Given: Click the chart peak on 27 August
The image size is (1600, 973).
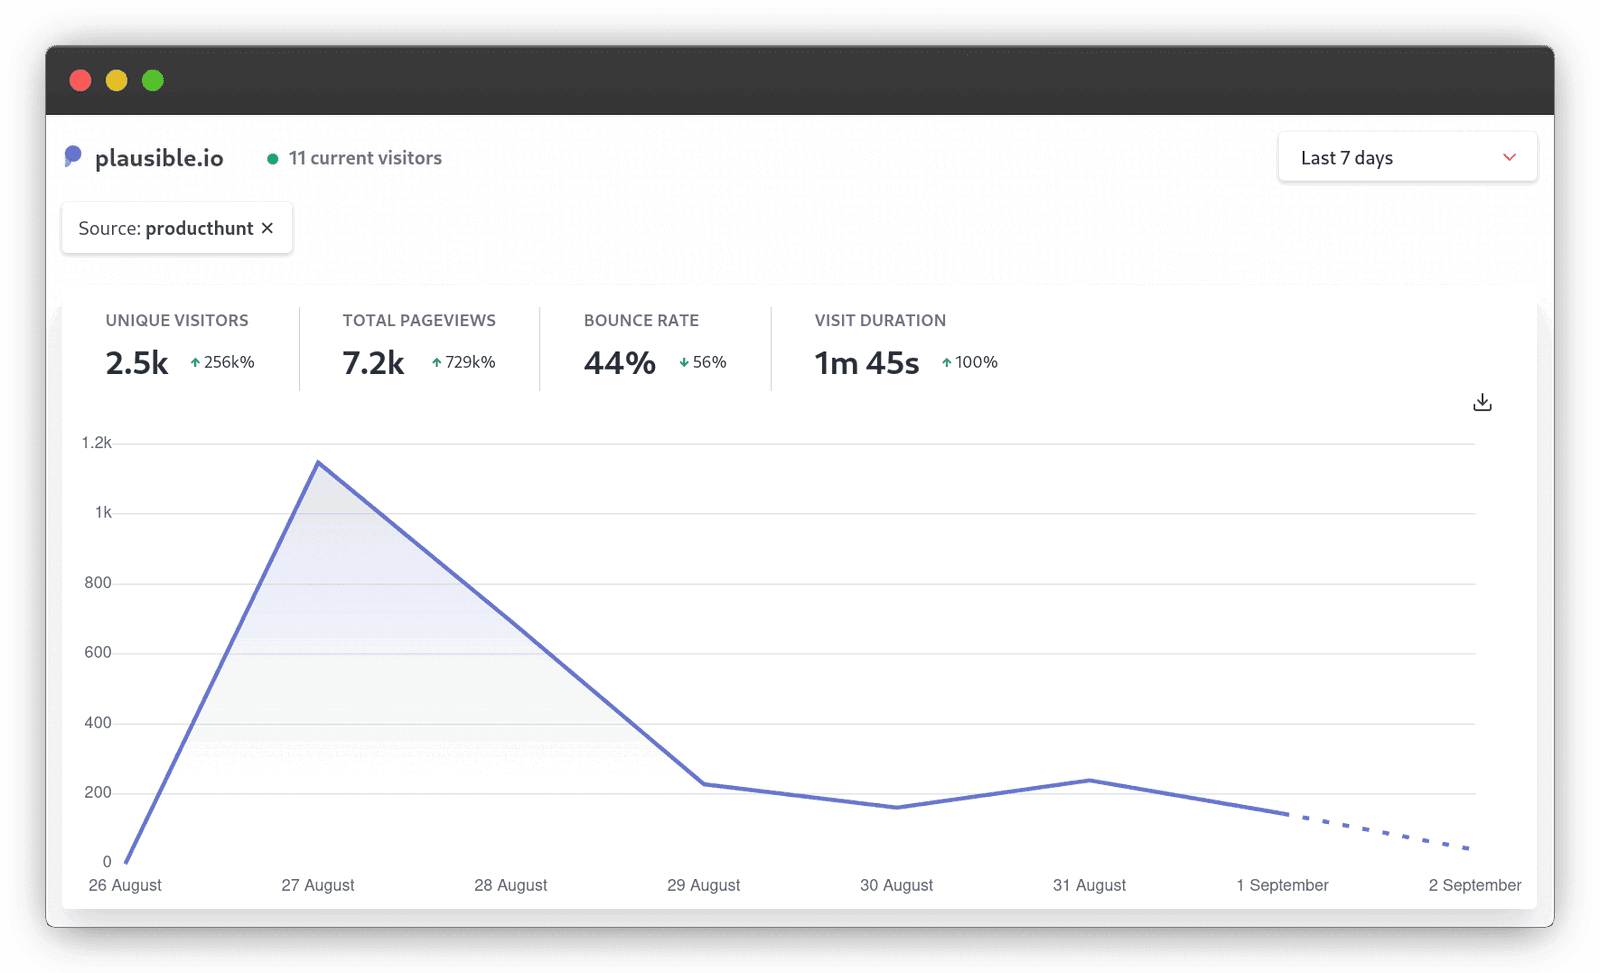Looking at the screenshot, I should tap(318, 462).
